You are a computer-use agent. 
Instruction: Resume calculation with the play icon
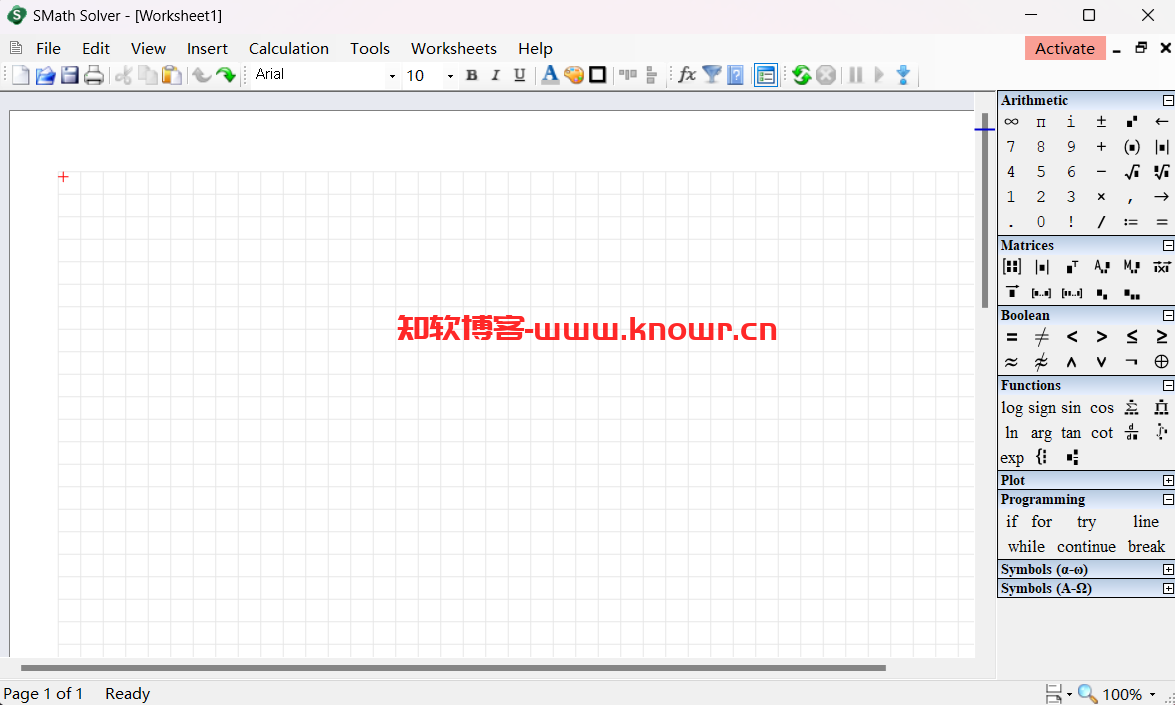pos(880,75)
